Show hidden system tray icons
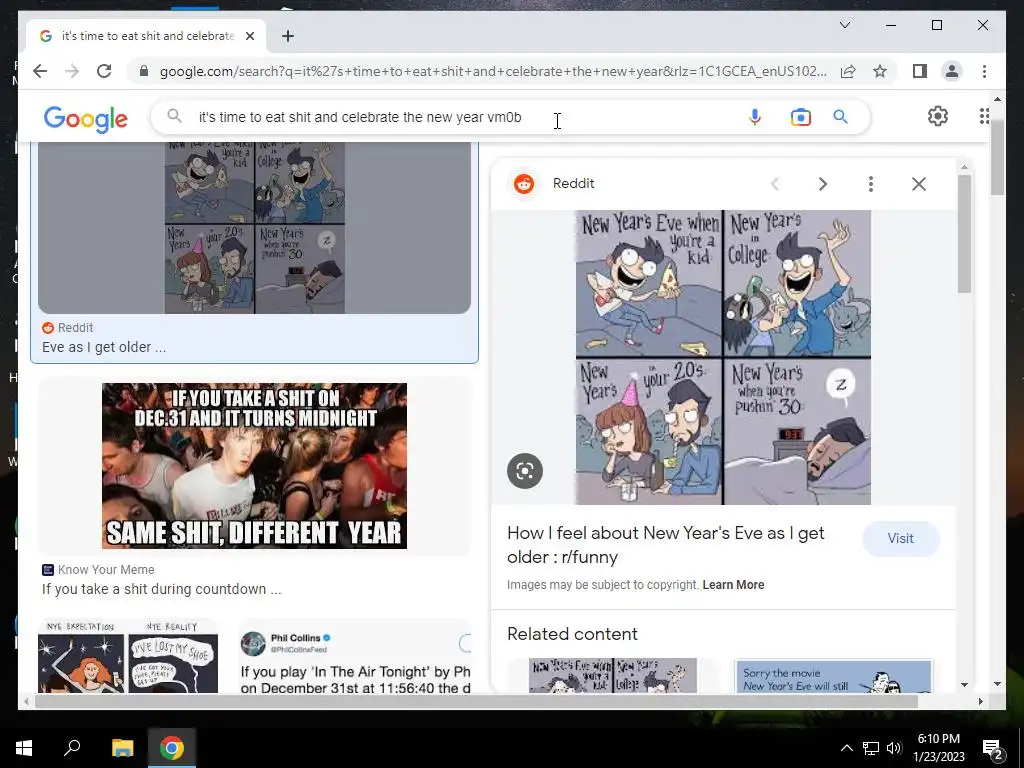This screenshot has width=1024, height=768. (846, 748)
